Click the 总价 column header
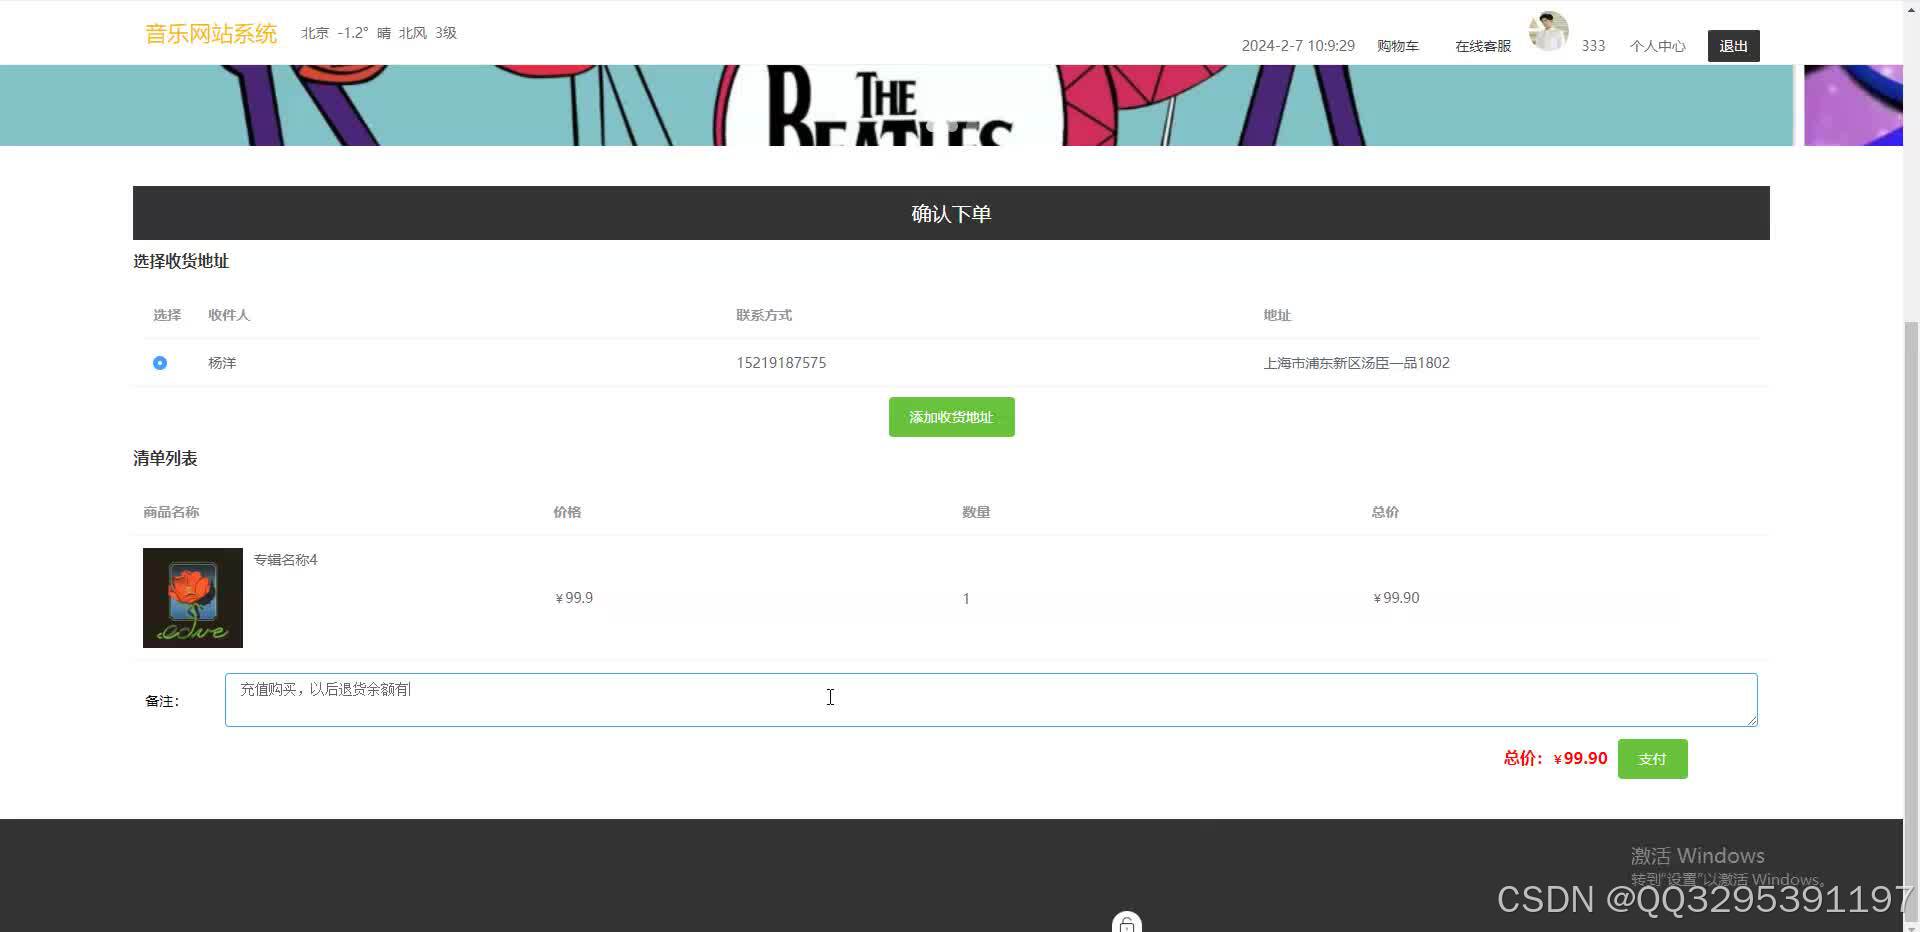Image resolution: width=1920 pixels, height=932 pixels. pos(1385,512)
